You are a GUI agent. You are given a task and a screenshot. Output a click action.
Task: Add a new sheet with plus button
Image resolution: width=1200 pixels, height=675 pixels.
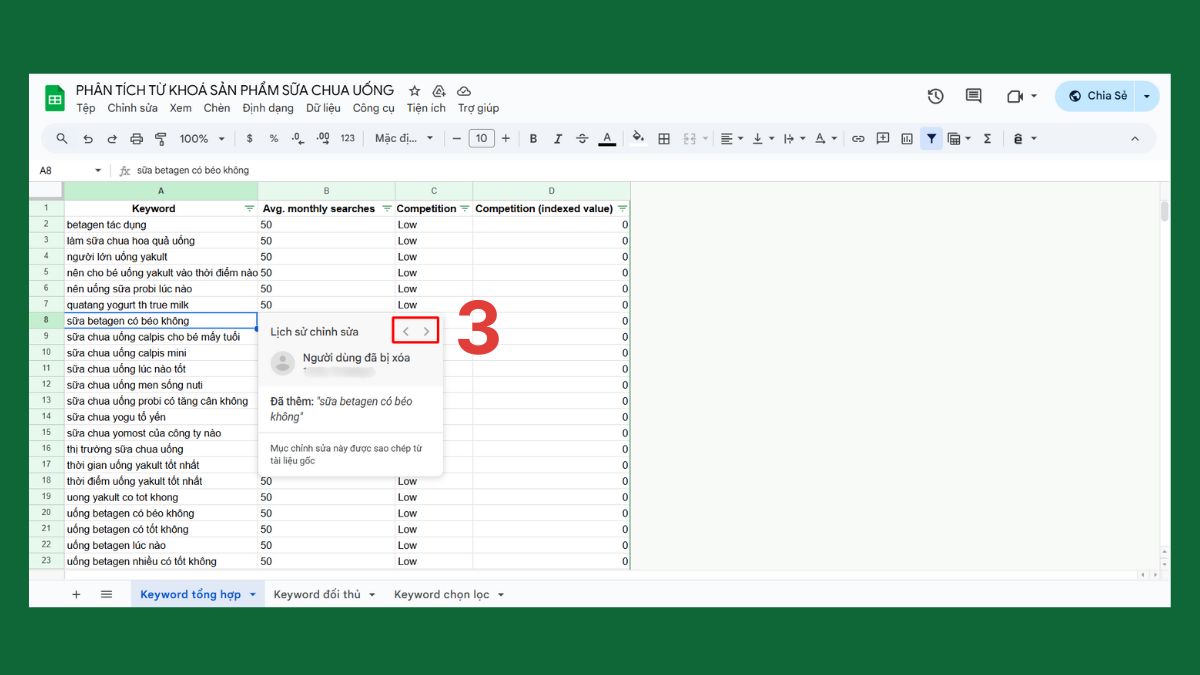(75, 593)
